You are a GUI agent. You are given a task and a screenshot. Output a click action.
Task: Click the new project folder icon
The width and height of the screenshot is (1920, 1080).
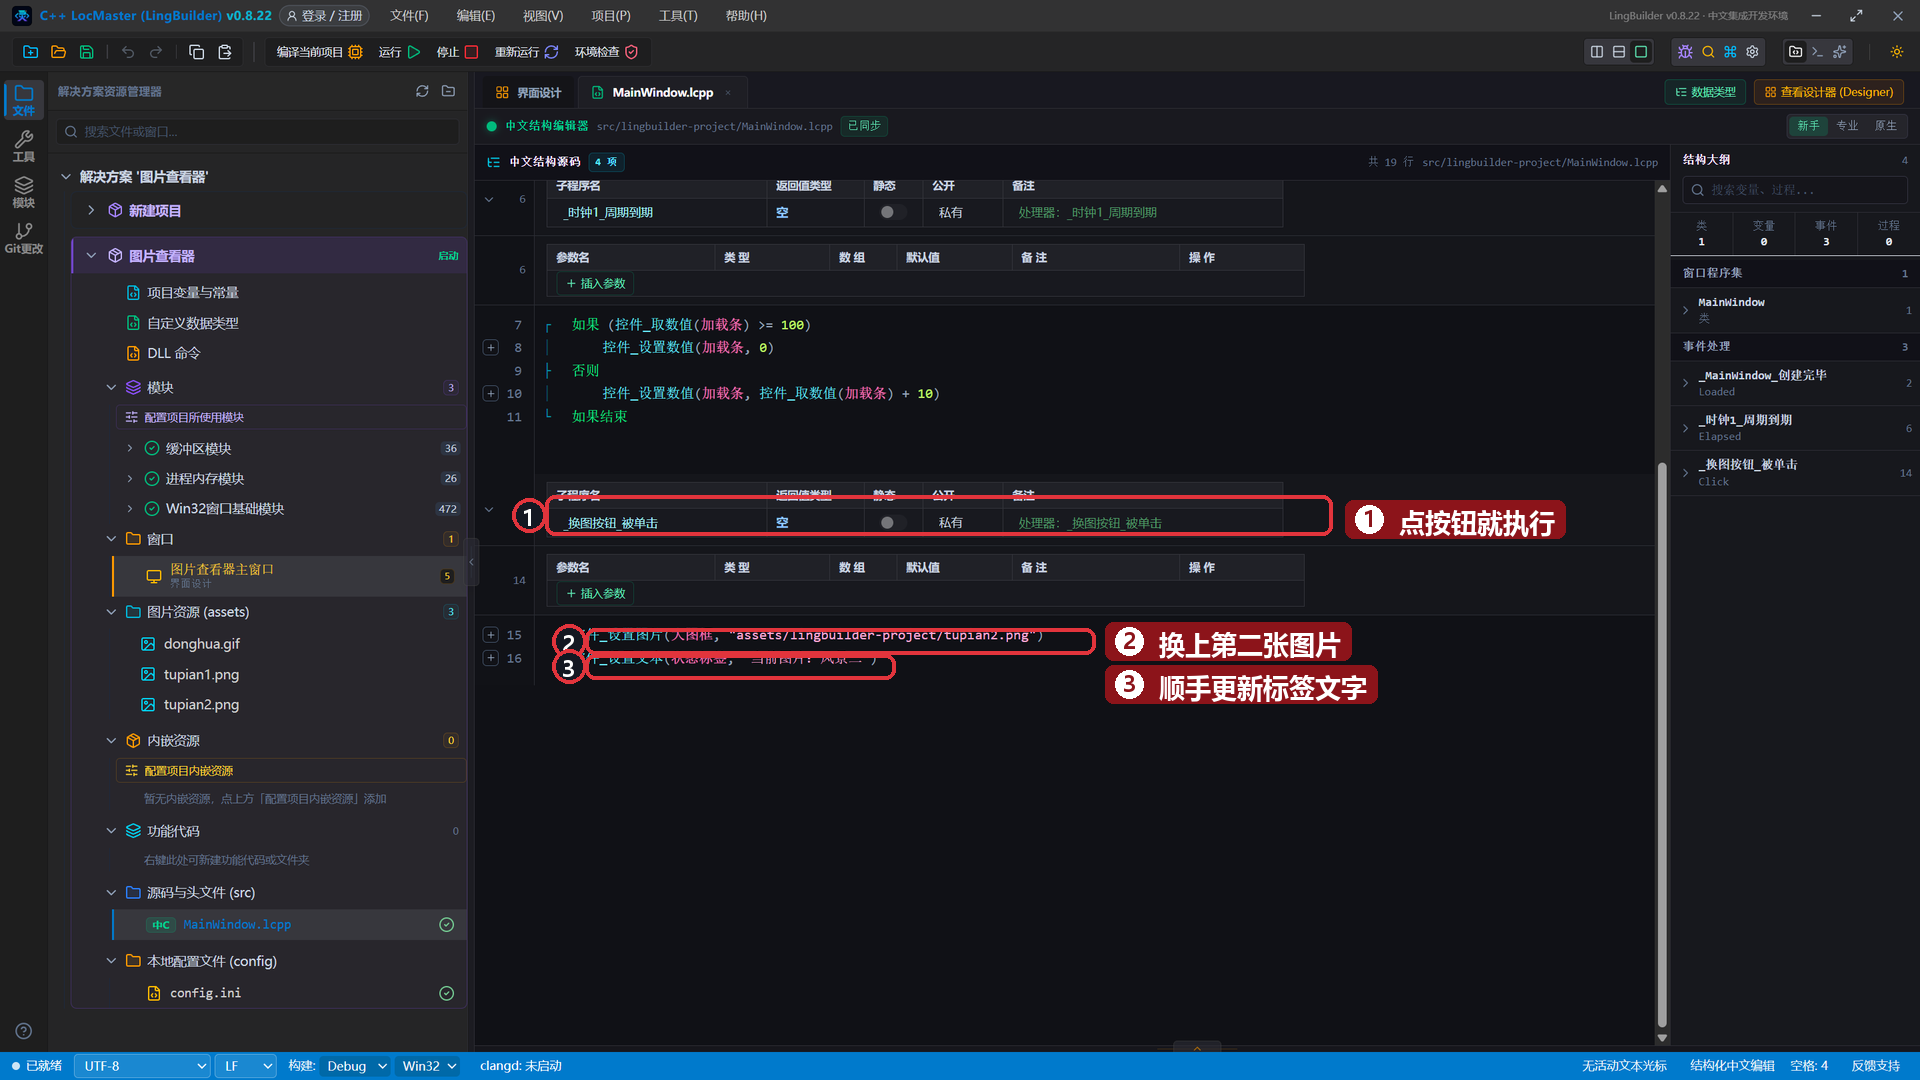pos(30,52)
